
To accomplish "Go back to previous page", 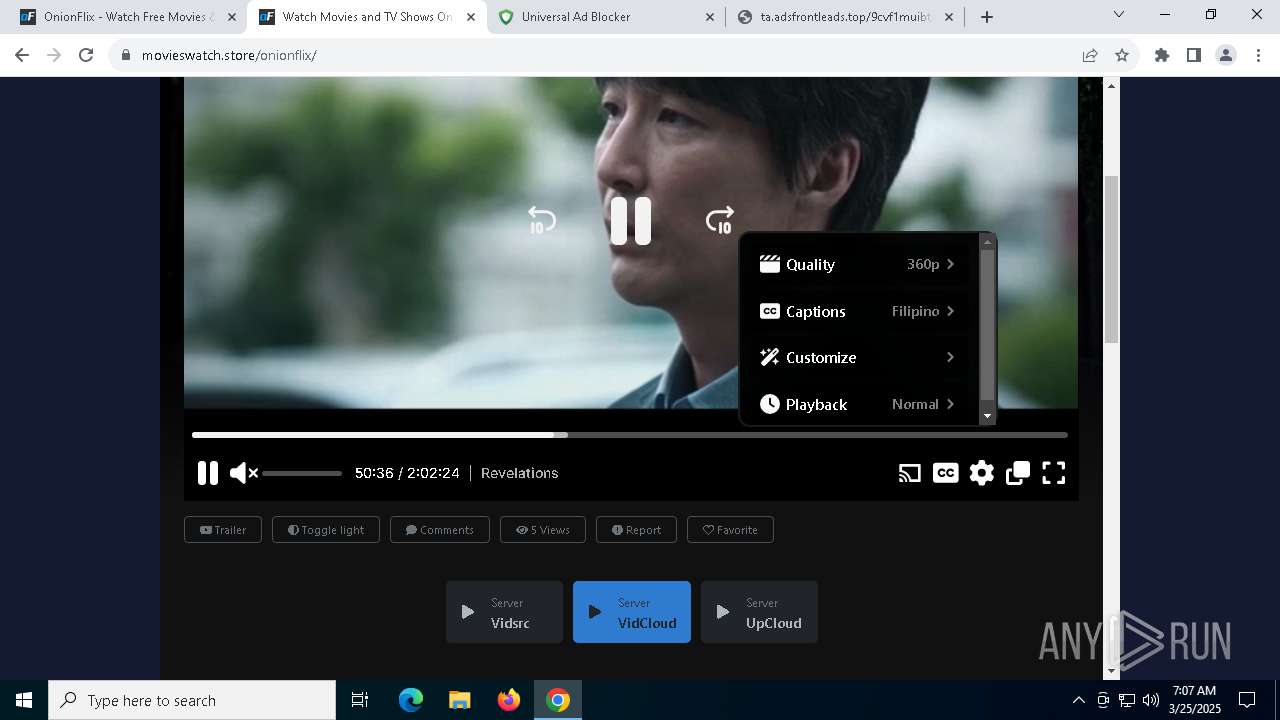I will tap(22, 55).
